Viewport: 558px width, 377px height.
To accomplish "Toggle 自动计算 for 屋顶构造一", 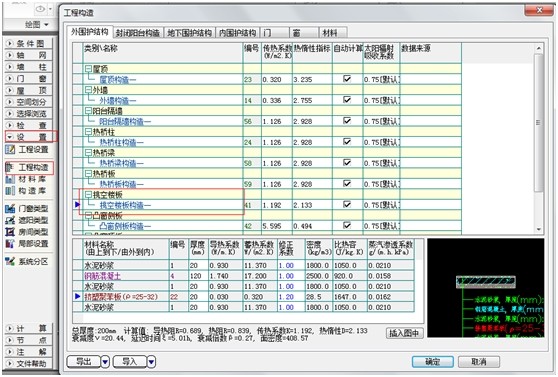I will [347, 79].
